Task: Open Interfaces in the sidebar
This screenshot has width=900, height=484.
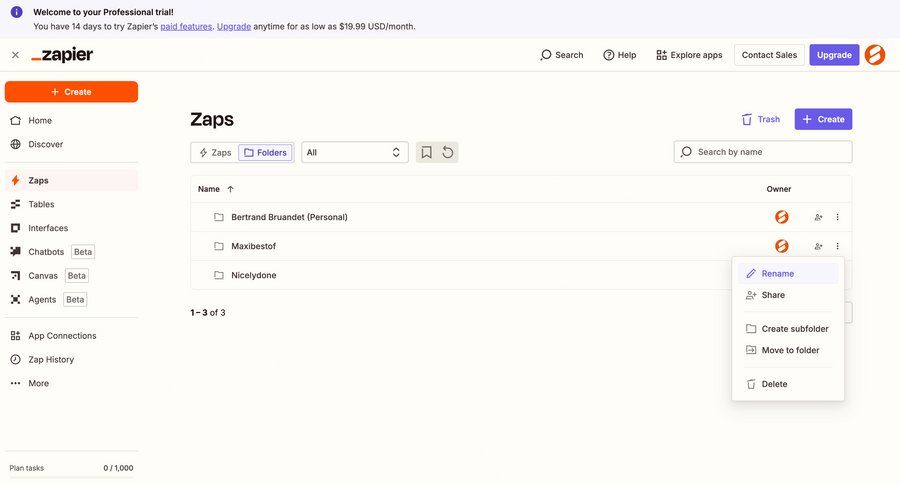Action: [x=71, y=228]
